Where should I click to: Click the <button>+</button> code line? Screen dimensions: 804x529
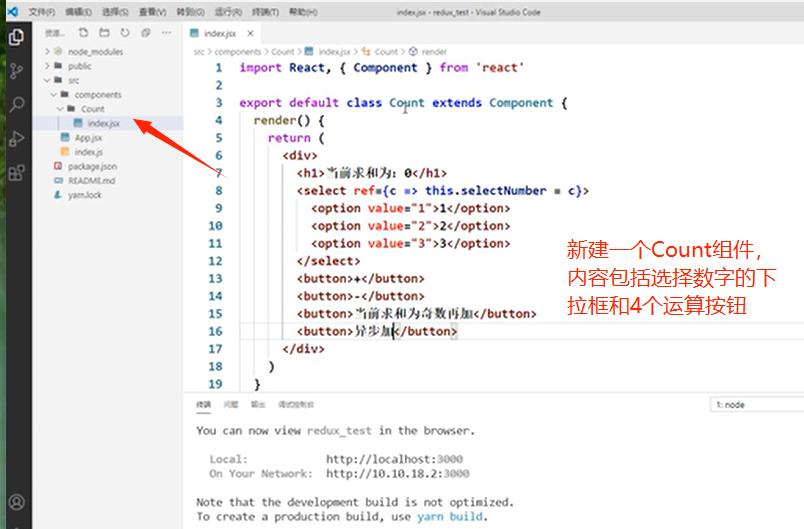tap(360, 278)
